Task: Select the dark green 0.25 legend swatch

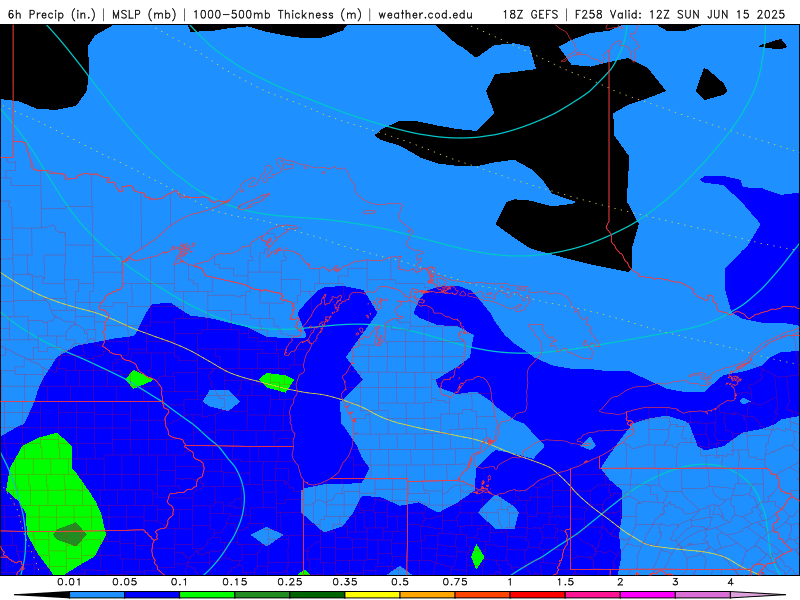Action: [317, 595]
